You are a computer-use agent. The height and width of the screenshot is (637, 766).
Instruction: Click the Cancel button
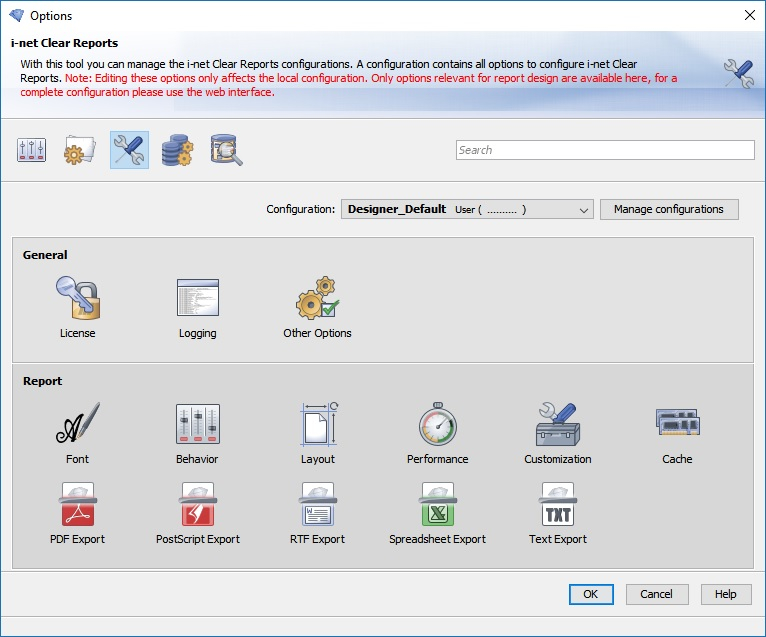[x=657, y=594]
